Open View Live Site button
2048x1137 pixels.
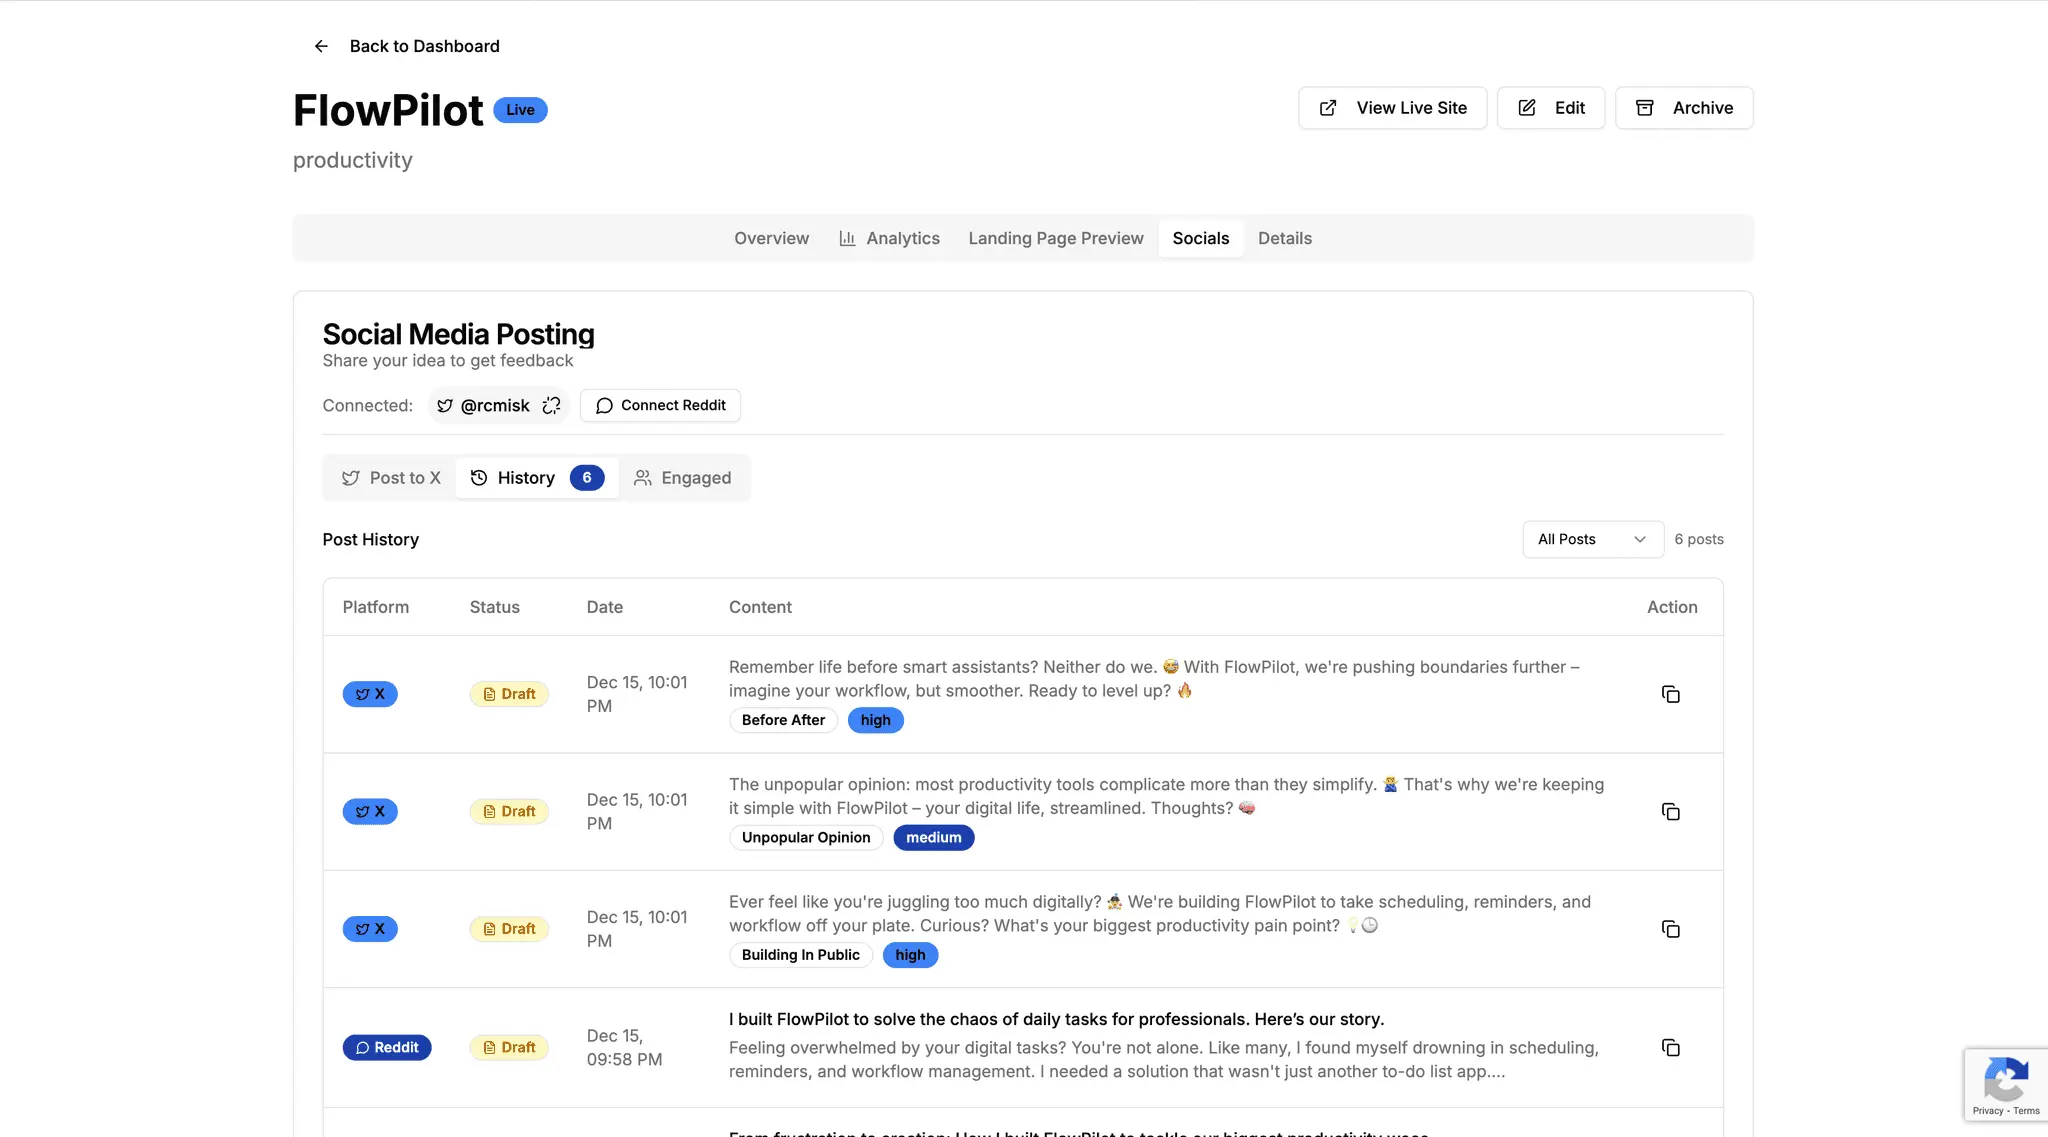[x=1392, y=108]
